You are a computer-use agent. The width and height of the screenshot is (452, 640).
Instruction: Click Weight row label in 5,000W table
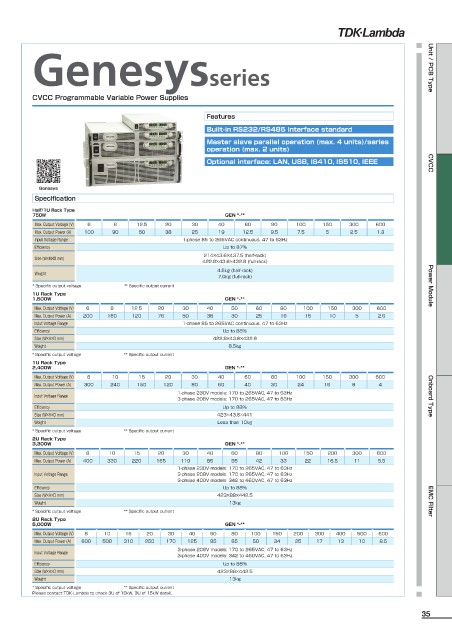pos(53,579)
